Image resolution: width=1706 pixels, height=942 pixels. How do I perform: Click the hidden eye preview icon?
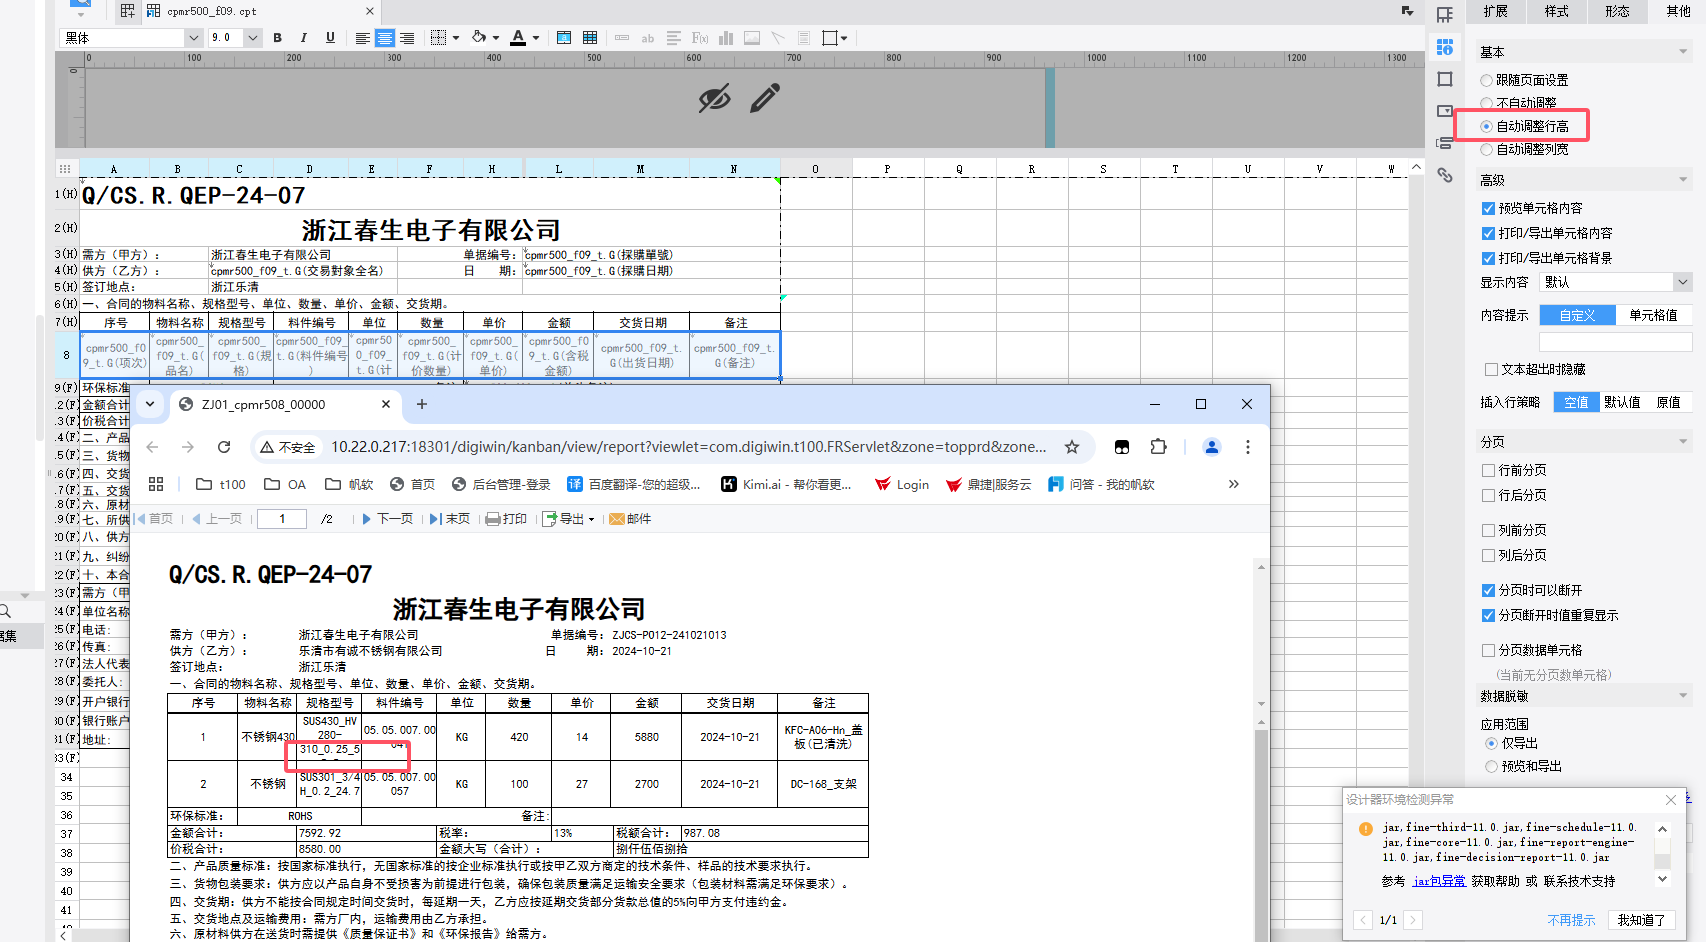click(714, 99)
